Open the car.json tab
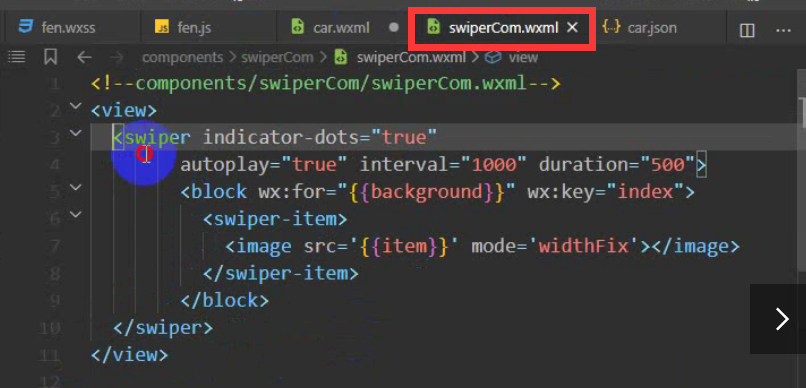 point(651,28)
